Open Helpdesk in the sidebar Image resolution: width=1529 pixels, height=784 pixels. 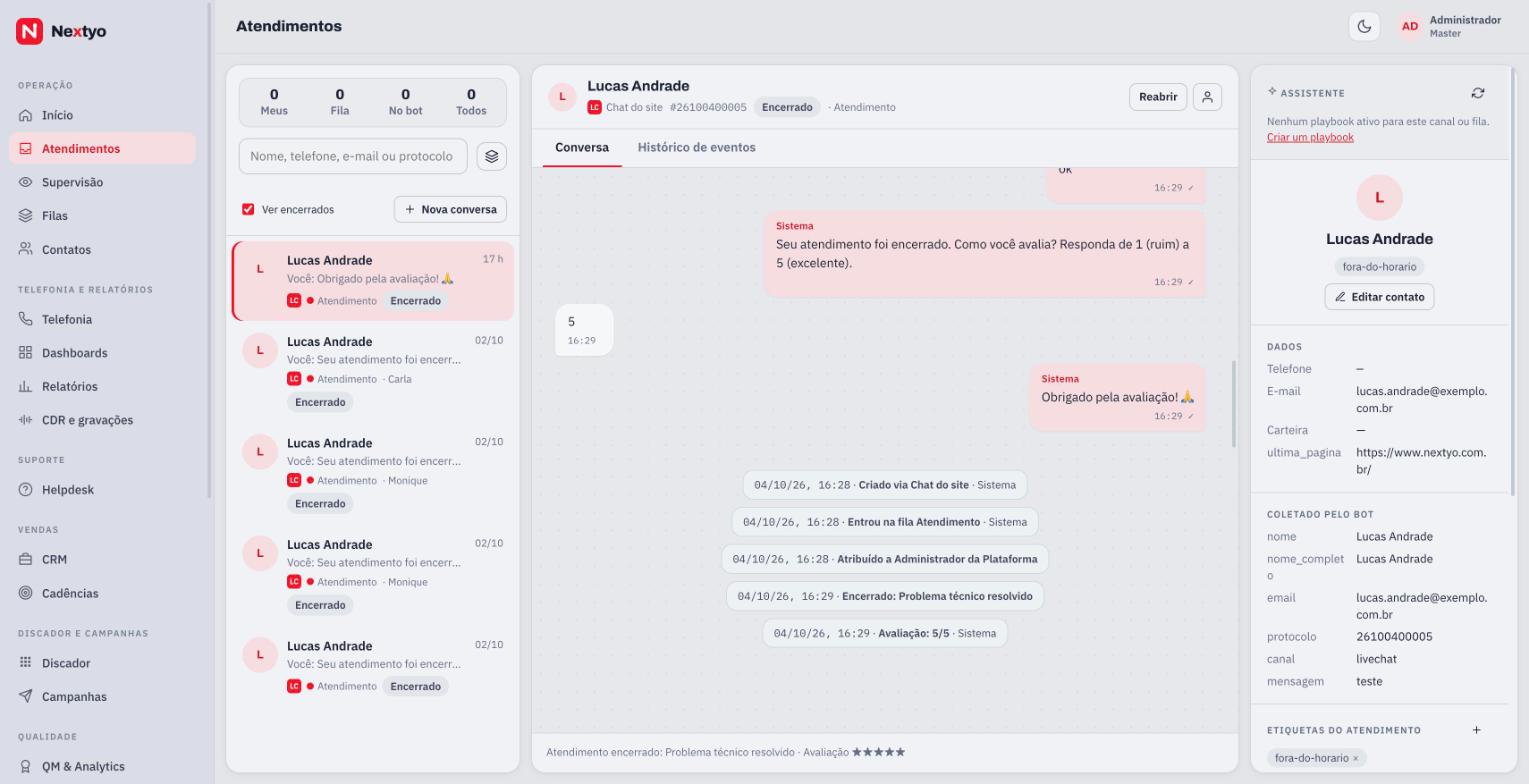(103, 490)
